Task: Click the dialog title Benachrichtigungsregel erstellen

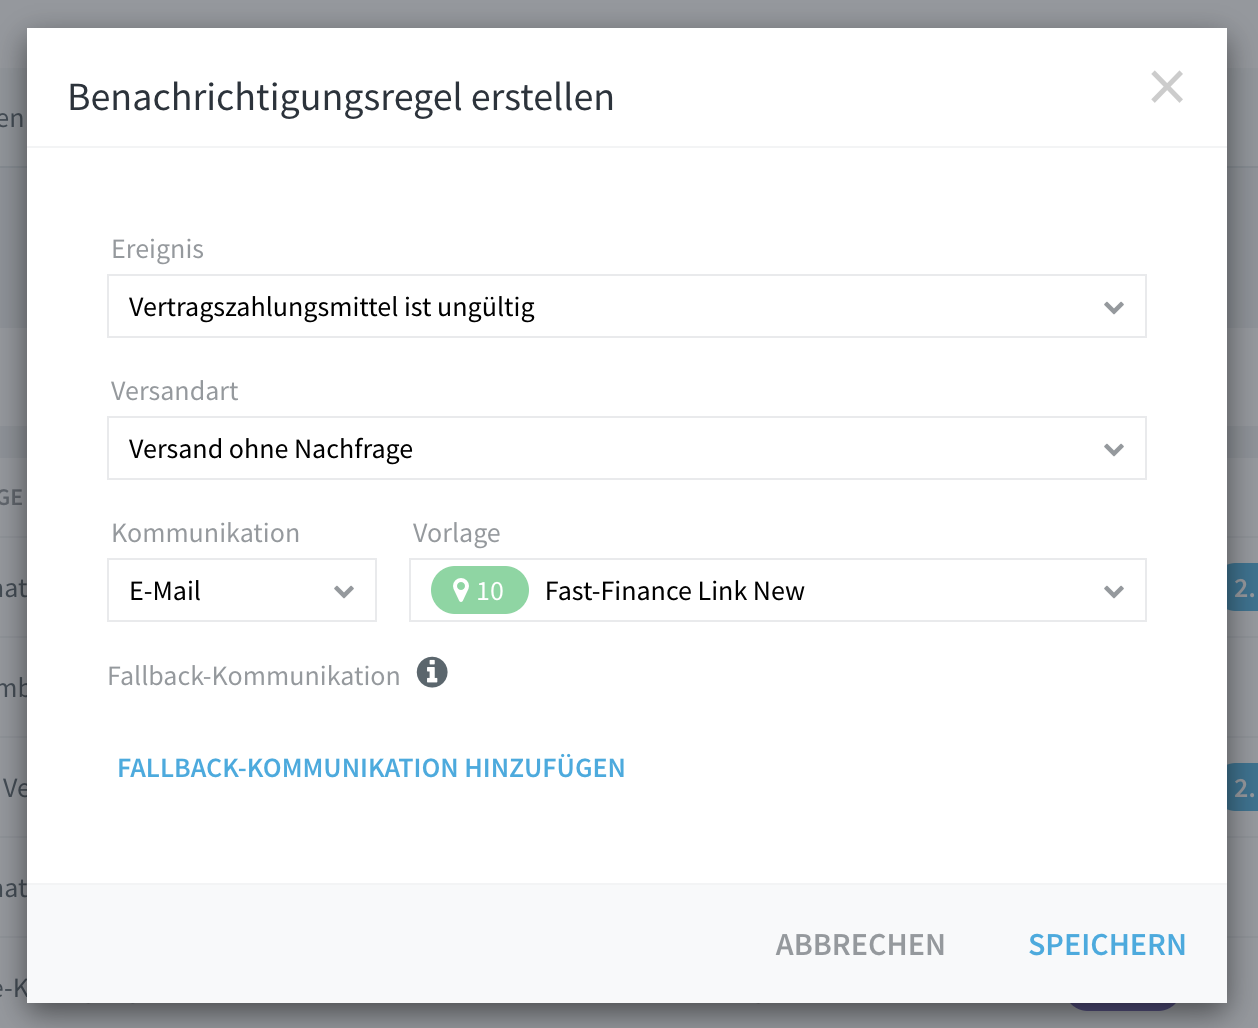Action: [341, 97]
